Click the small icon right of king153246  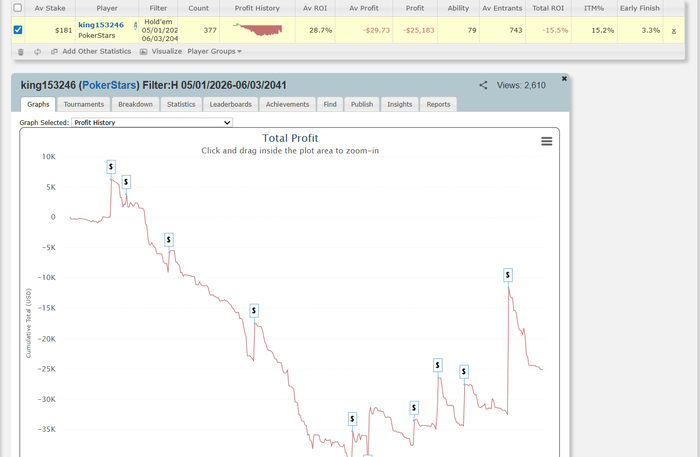click(135, 26)
